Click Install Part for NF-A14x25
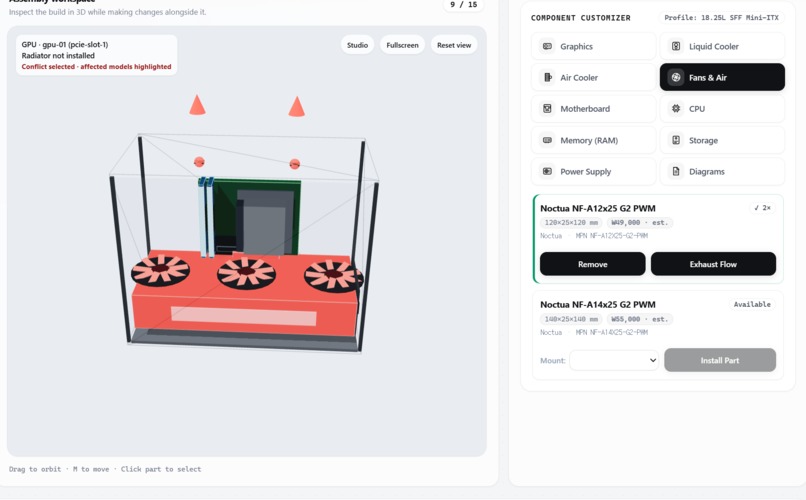This screenshot has width=806, height=500. click(x=720, y=360)
